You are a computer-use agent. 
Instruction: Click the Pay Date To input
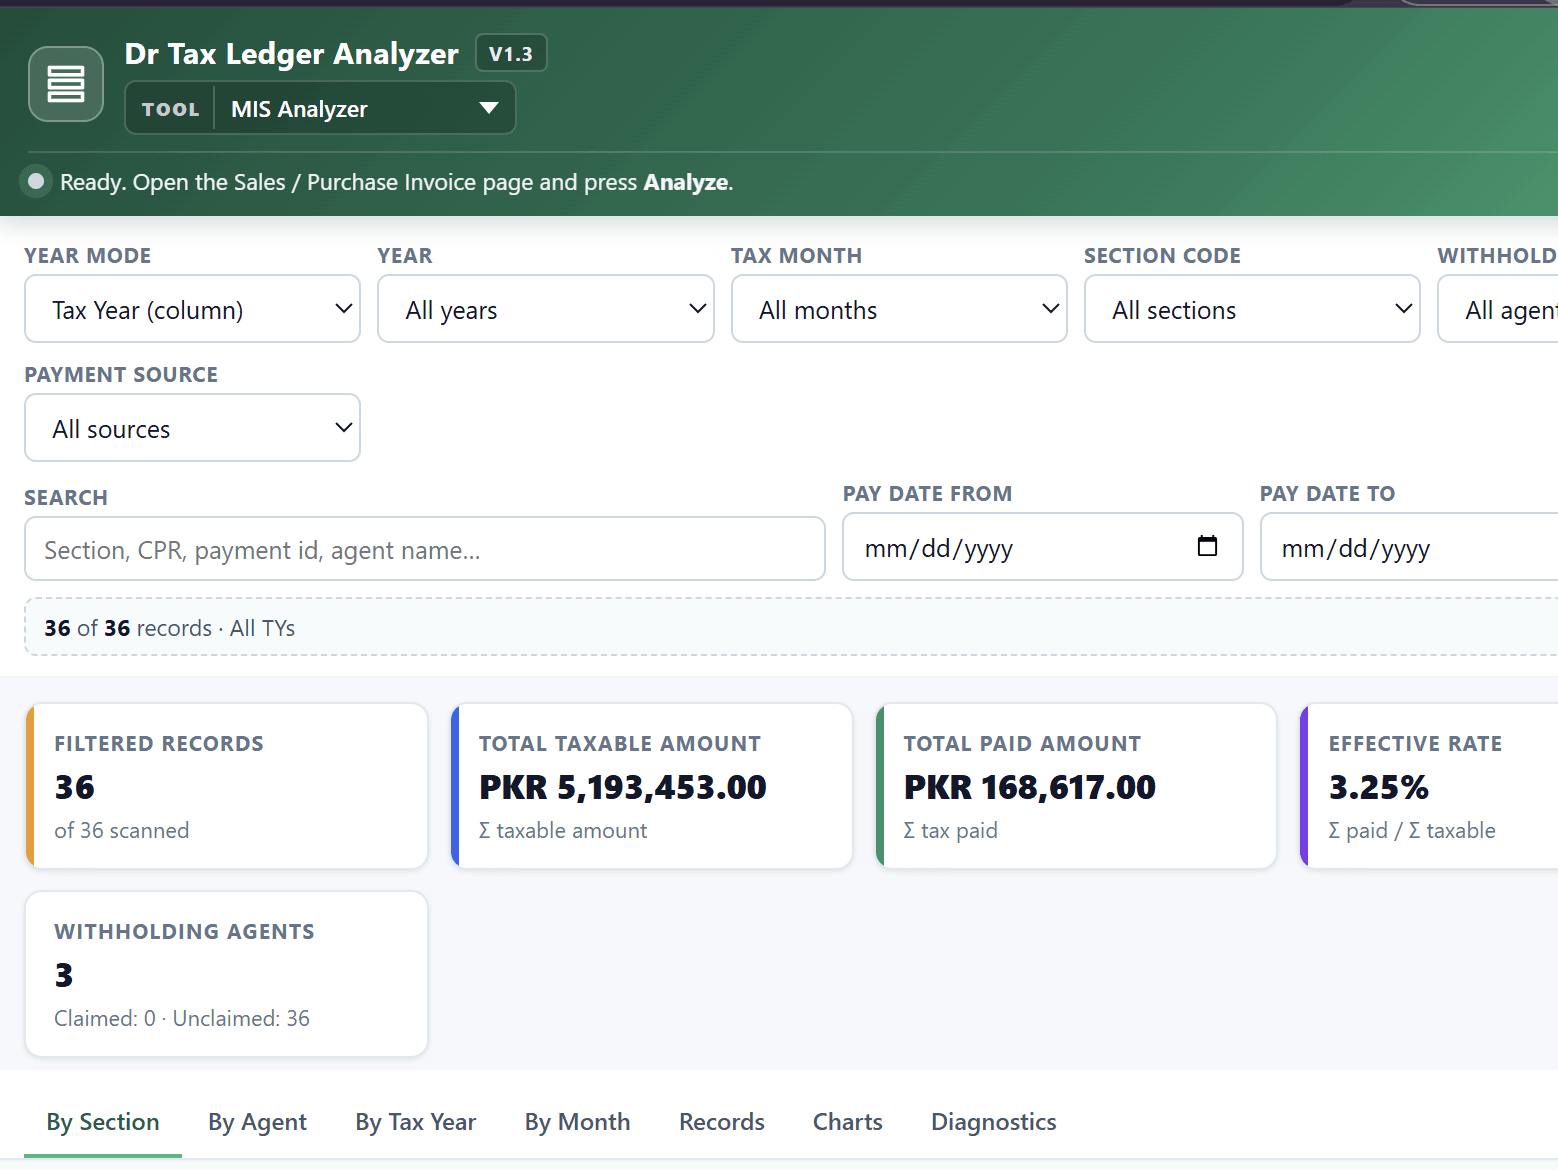pyautogui.click(x=1400, y=547)
